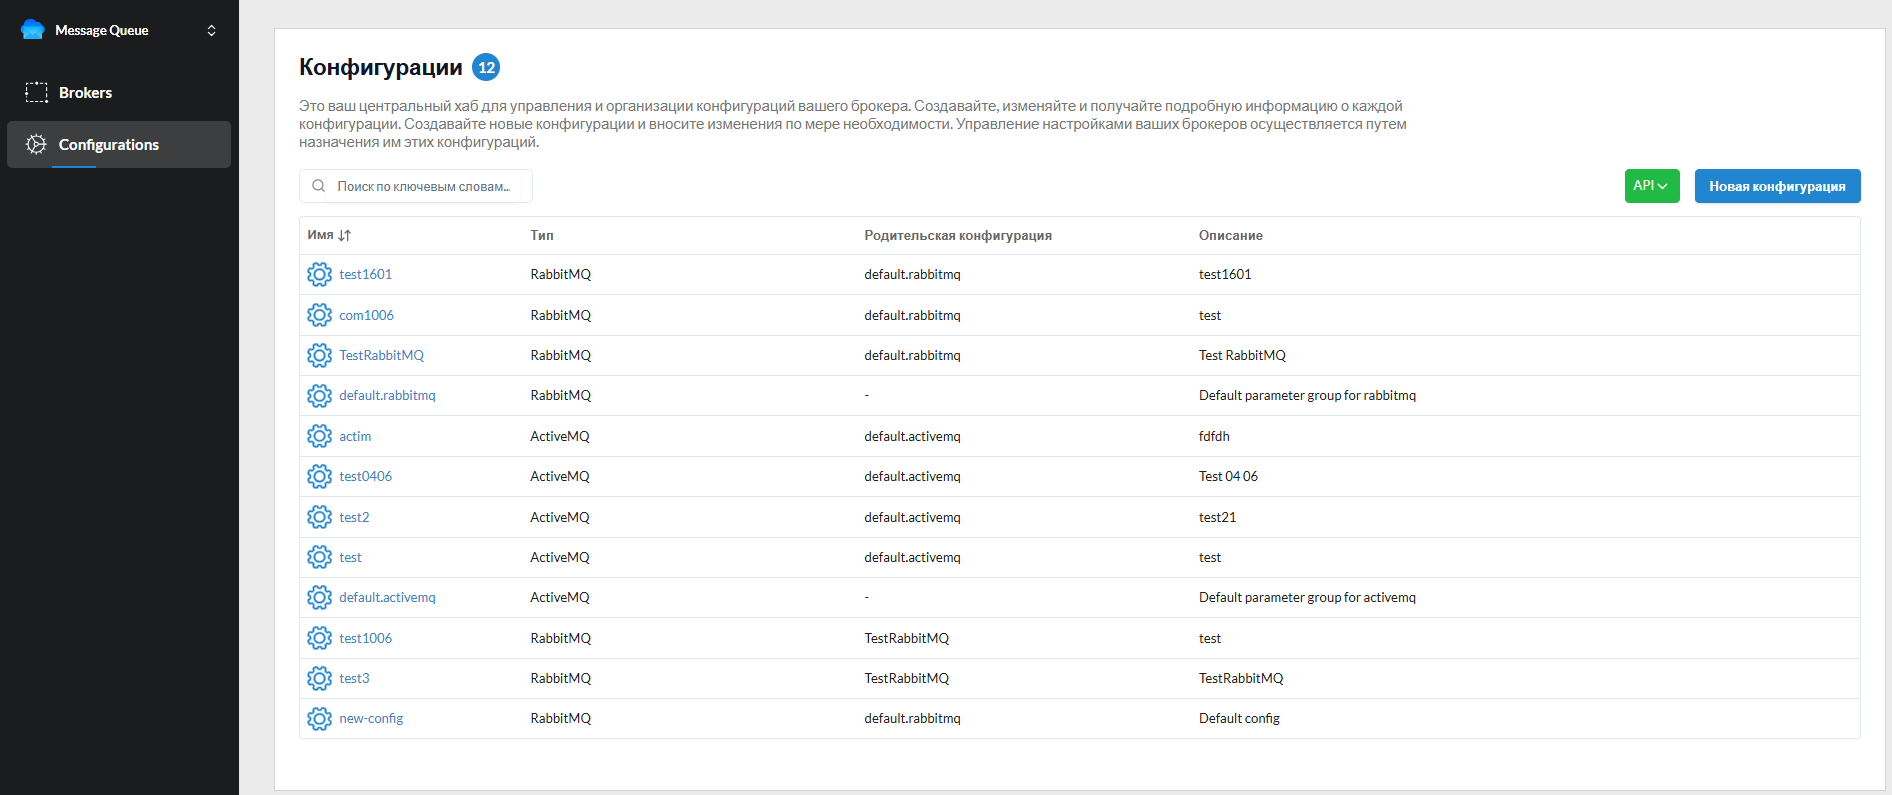Open the TestRabbitMQ configuration link
Viewport: 1892px width, 795px height.
coord(381,355)
